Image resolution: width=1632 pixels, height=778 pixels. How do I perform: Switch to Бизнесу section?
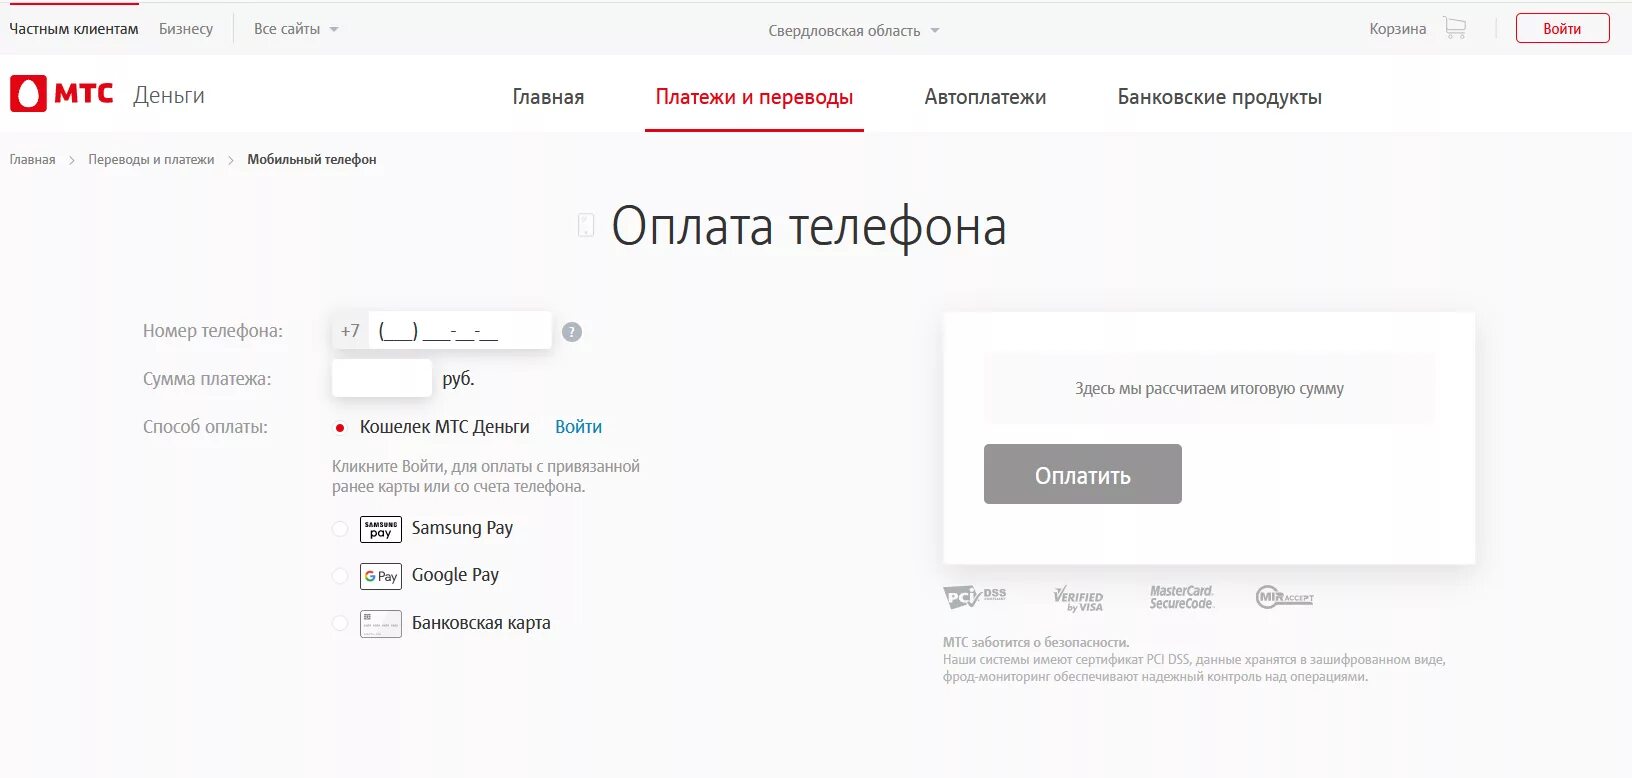(186, 29)
